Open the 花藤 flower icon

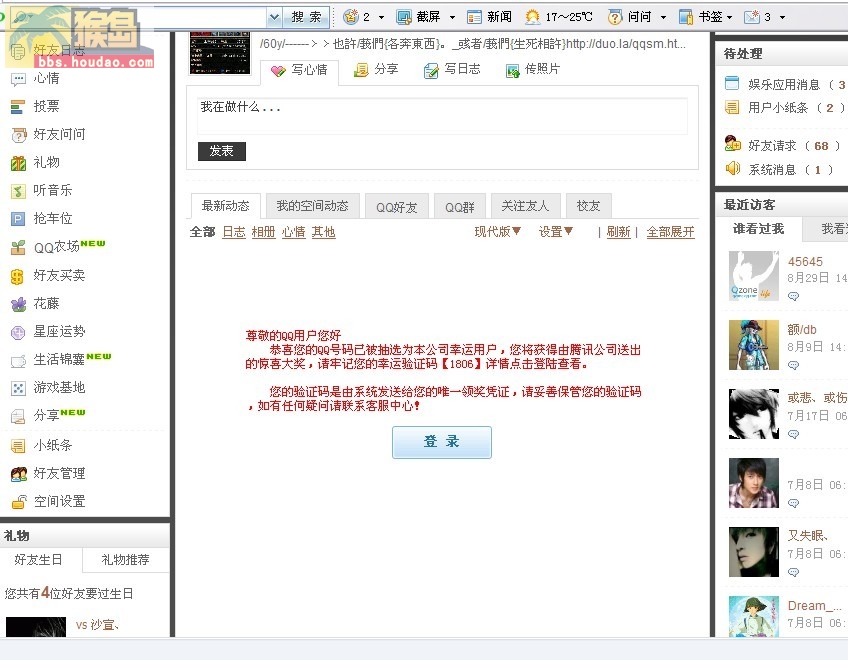18,305
